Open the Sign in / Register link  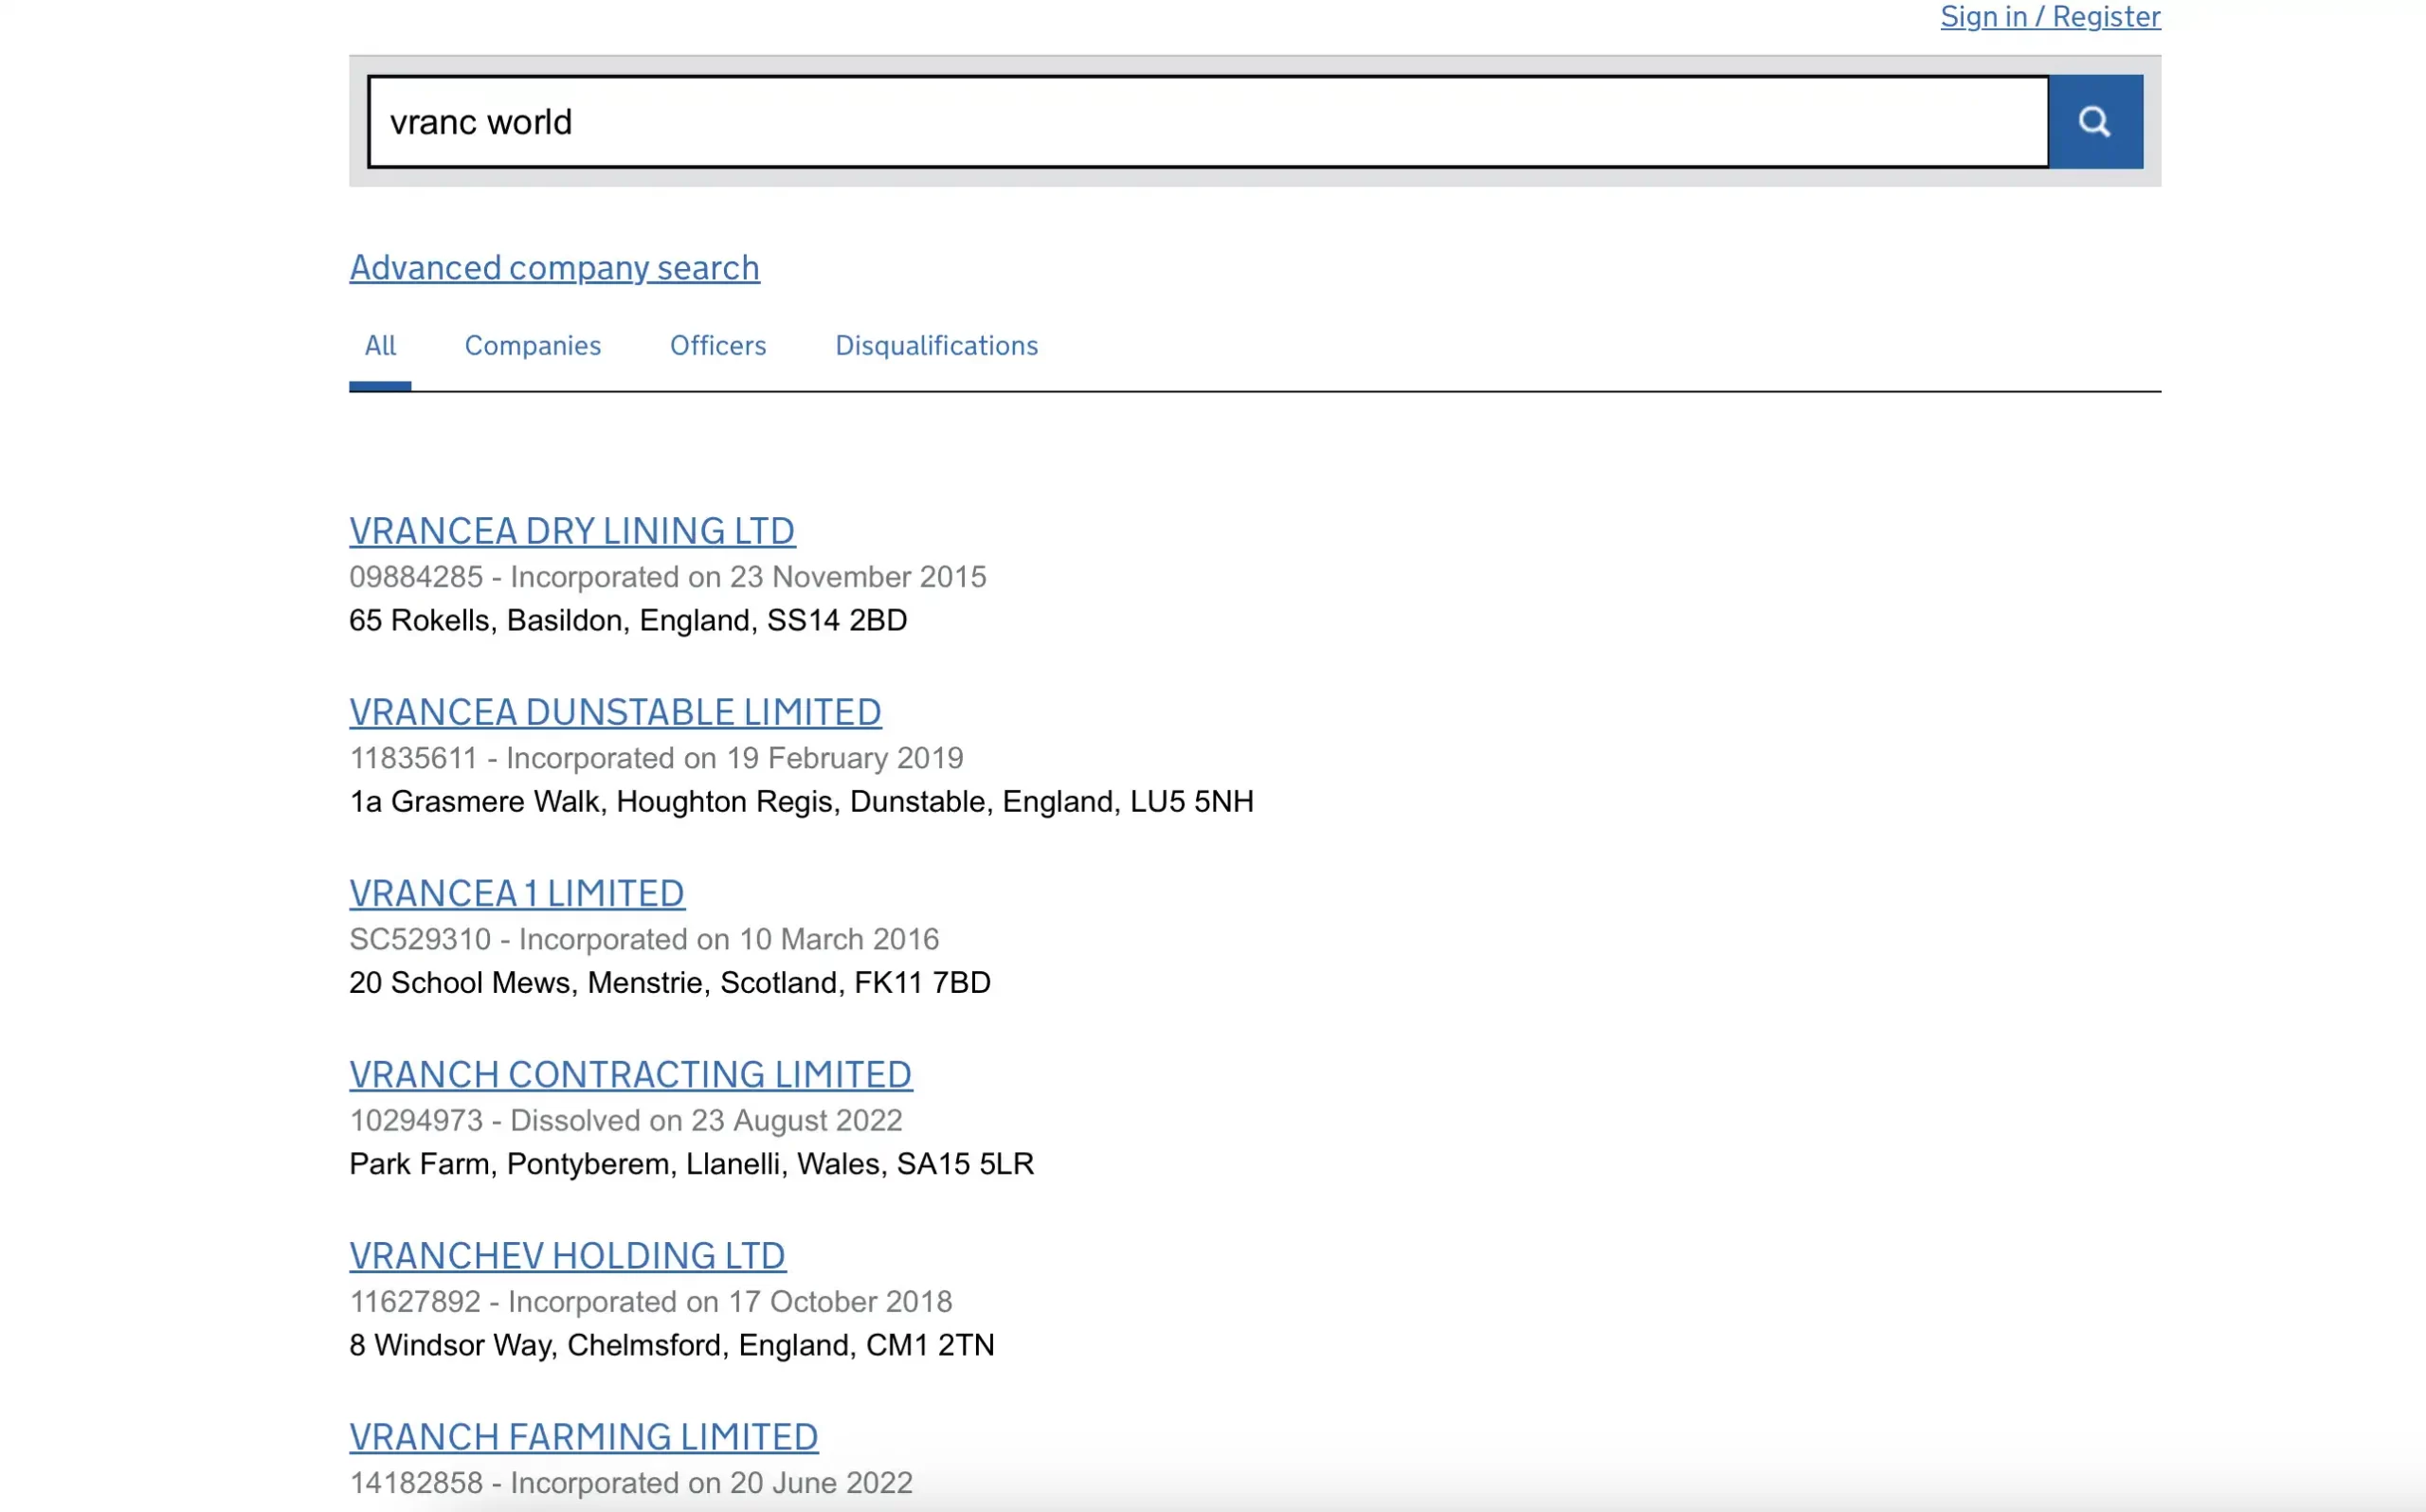pyautogui.click(x=2050, y=16)
